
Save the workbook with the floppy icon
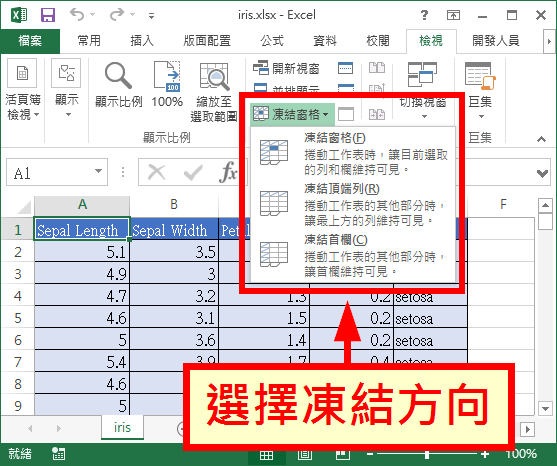[x=48, y=15]
